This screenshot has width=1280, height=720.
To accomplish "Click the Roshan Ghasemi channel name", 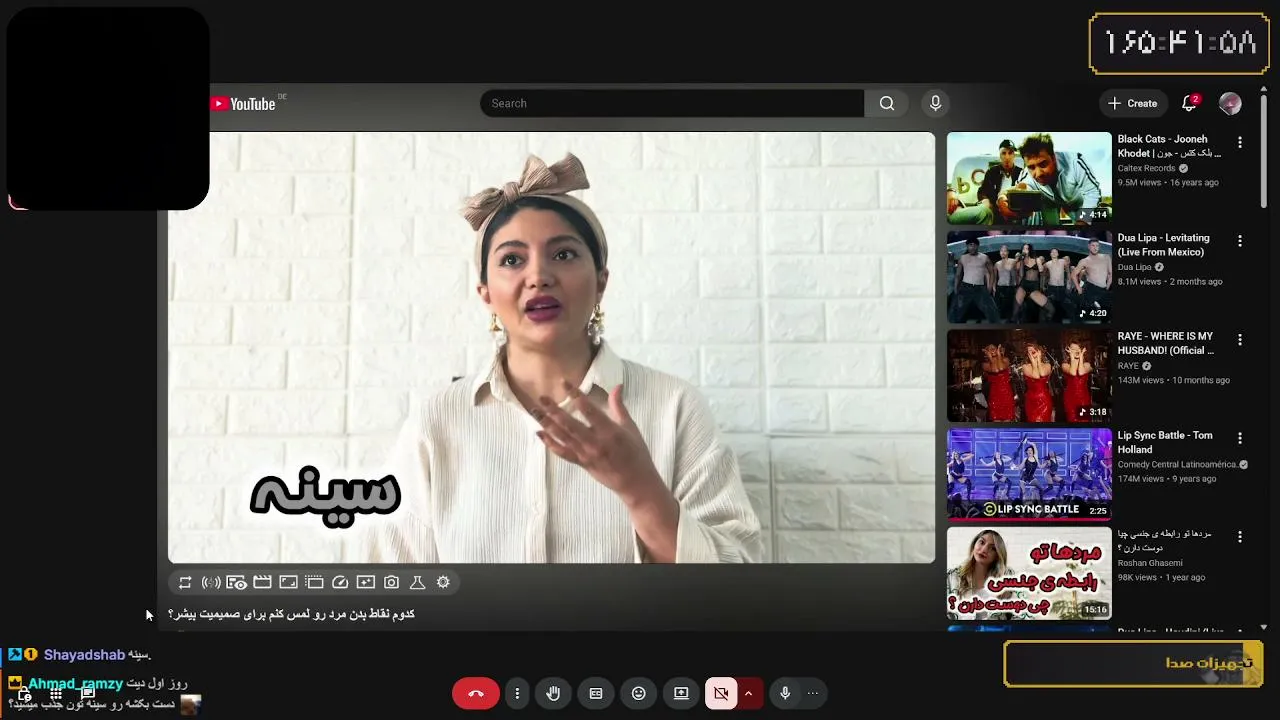I will (1150, 563).
